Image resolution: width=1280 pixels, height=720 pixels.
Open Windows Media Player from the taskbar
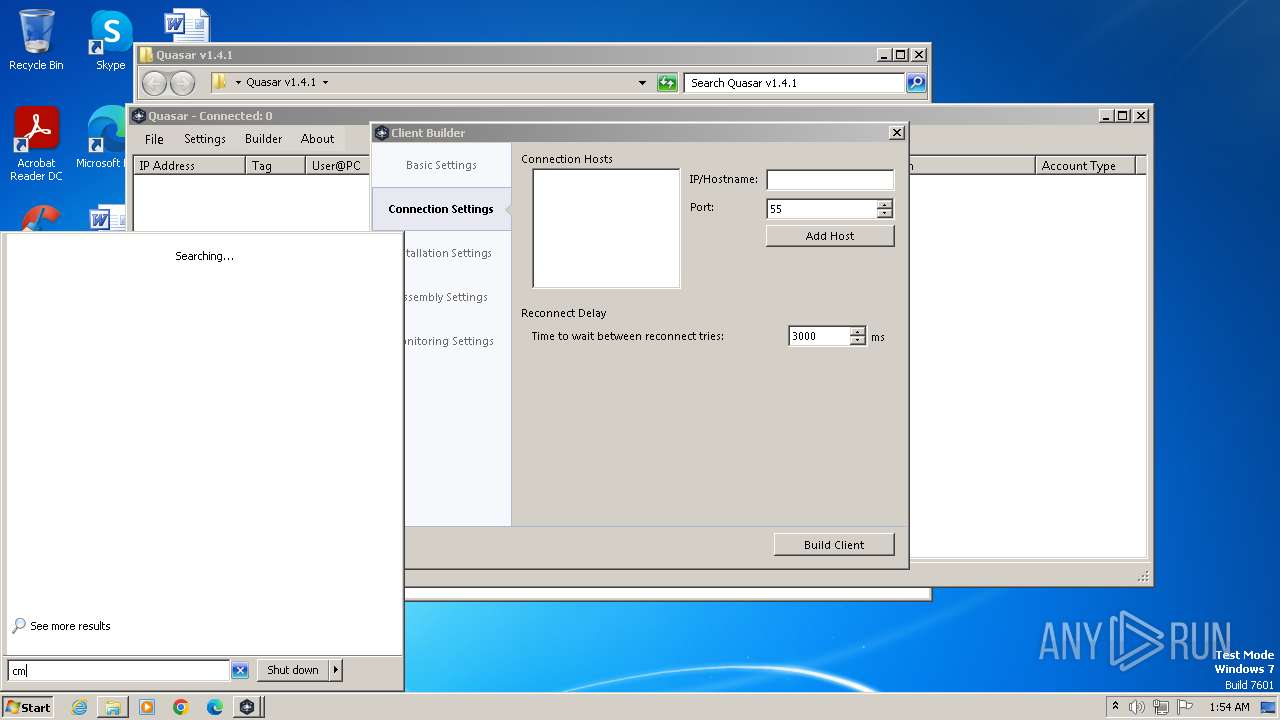pos(147,707)
